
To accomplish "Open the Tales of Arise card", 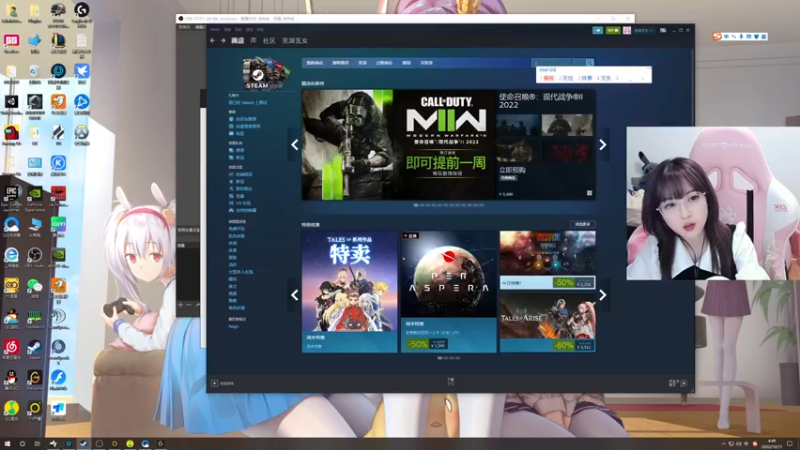I will pyautogui.click(x=547, y=322).
